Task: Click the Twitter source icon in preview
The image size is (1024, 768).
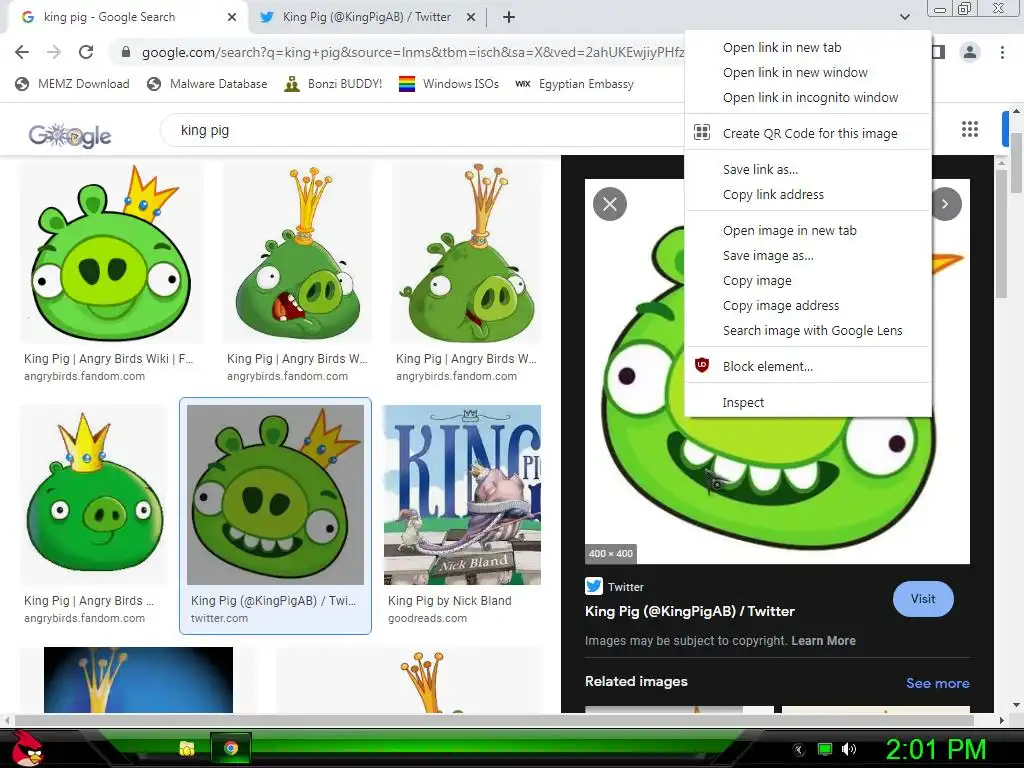Action: 594,586
